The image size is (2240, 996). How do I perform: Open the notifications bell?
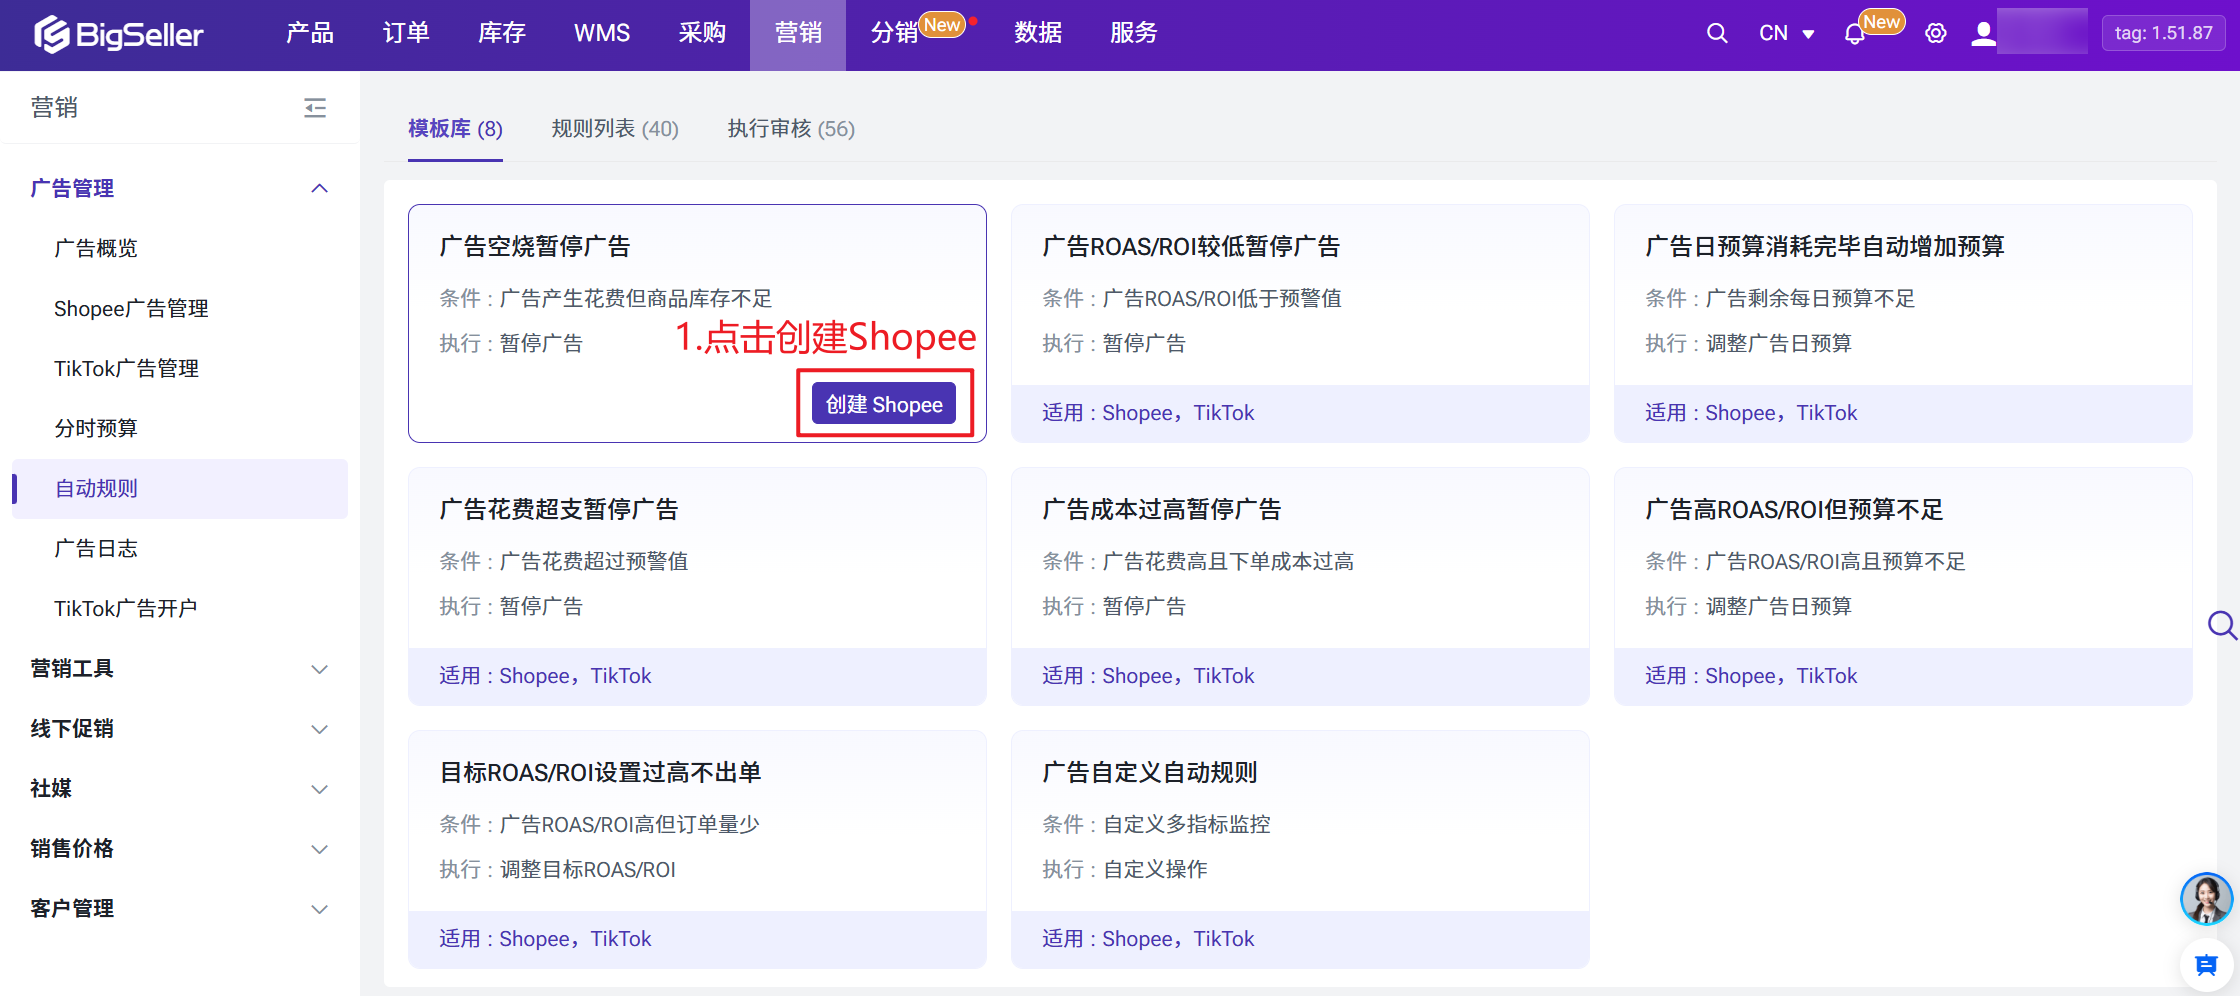pos(1854,34)
